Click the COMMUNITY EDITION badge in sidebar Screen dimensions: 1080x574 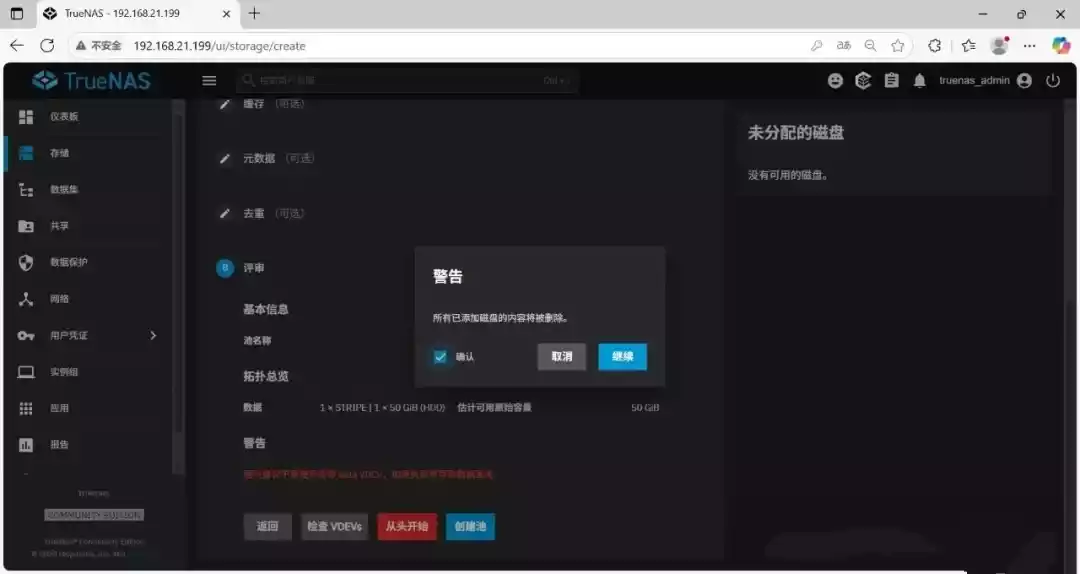94,515
